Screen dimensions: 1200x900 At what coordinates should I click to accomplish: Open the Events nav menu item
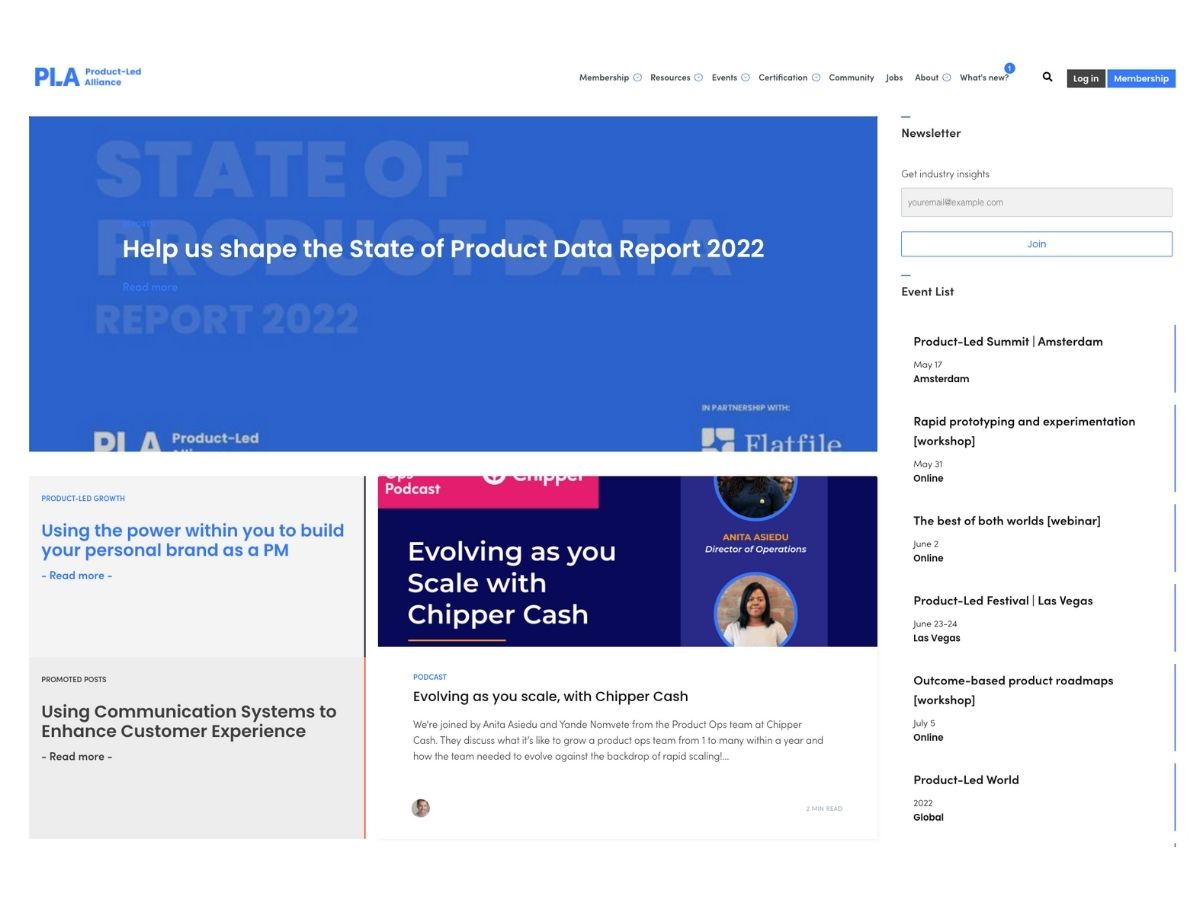[724, 78]
